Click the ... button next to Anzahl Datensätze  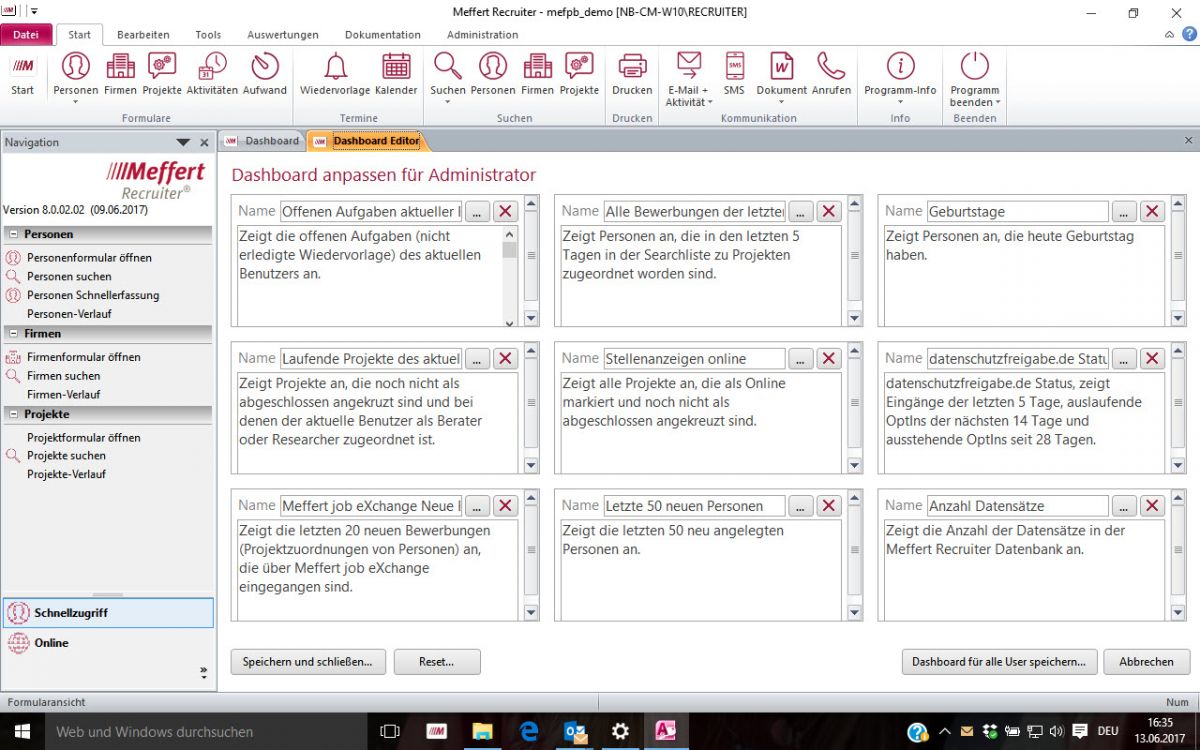pos(1125,506)
